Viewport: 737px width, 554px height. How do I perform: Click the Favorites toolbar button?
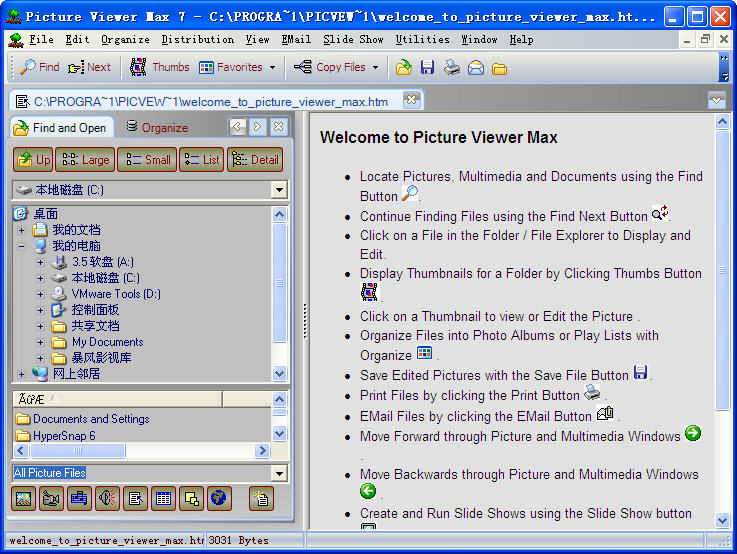click(230, 67)
